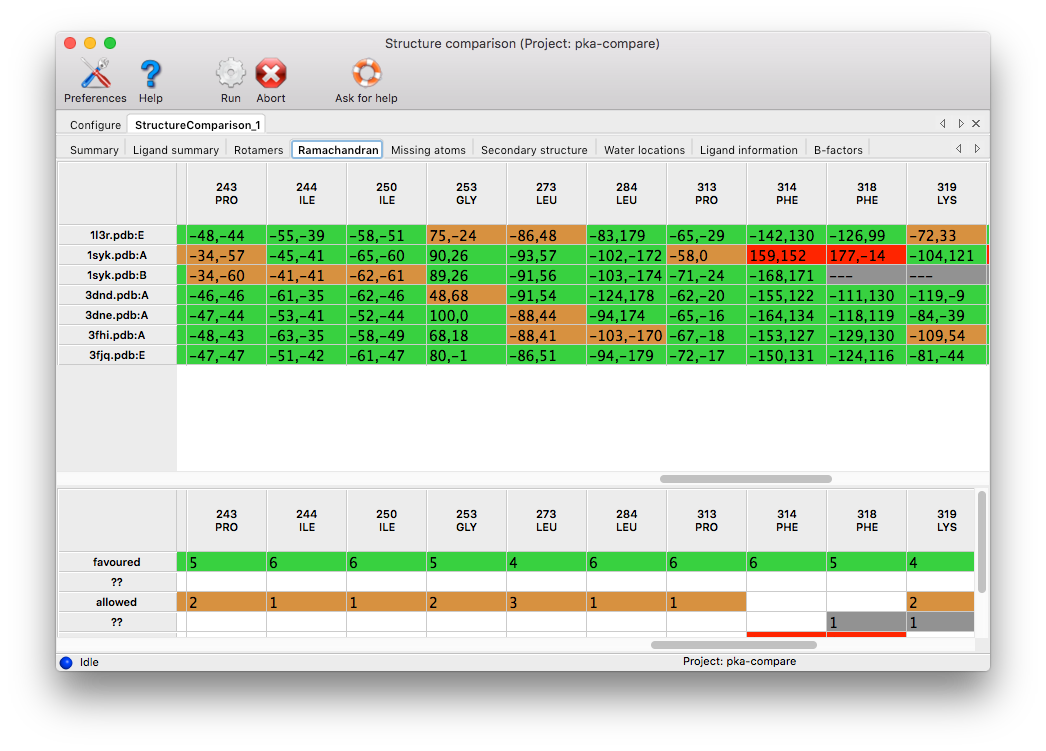Close the job tab with X icon
1046x751 pixels.
pos(976,124)
